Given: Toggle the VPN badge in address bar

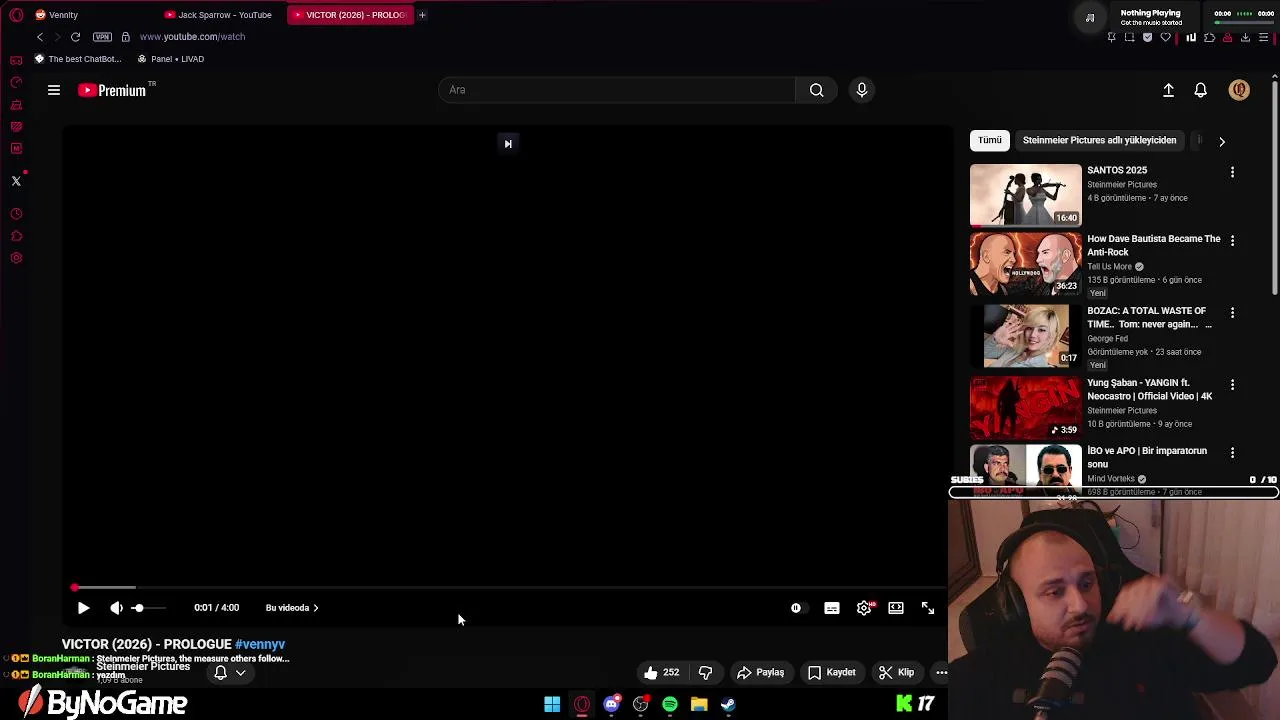Looking at the screenshot, I should (102, 37).
